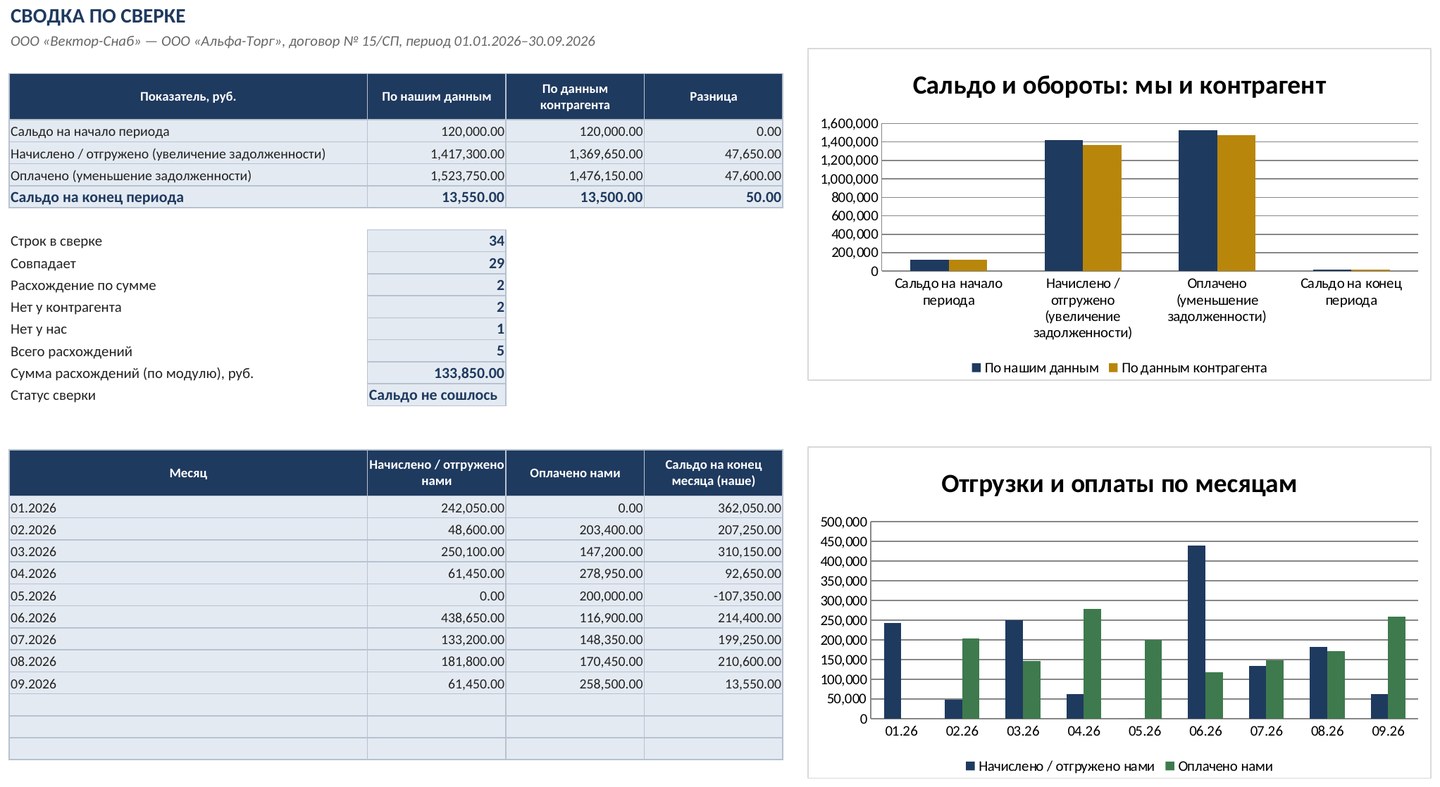The image size is (1440, 787).
Task: Select the status cell 'Сальдо не сошлось'
Action: tap(437, 395)
